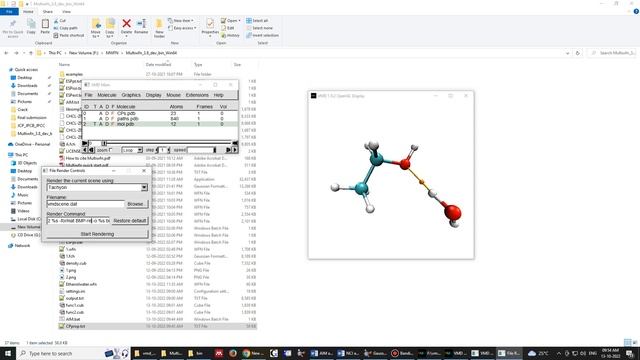The image size is (640, 360).
Task: Click the speed slider in VMD Main
Action: (x=201, y=150)
